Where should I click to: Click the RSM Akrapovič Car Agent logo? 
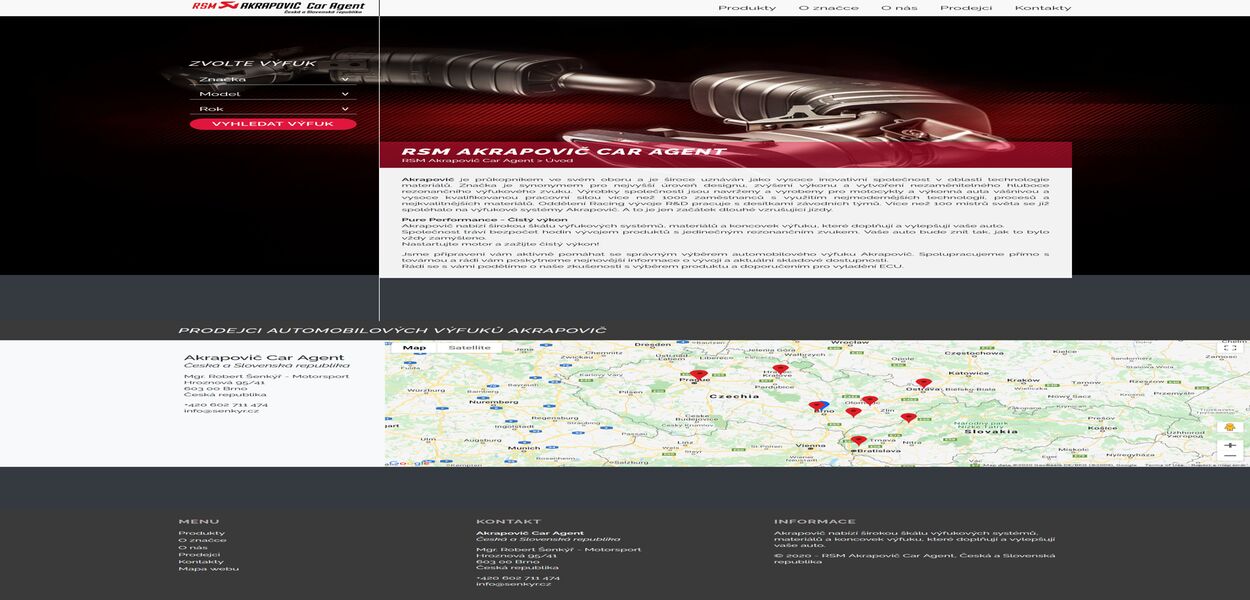(x=278, y=7)
